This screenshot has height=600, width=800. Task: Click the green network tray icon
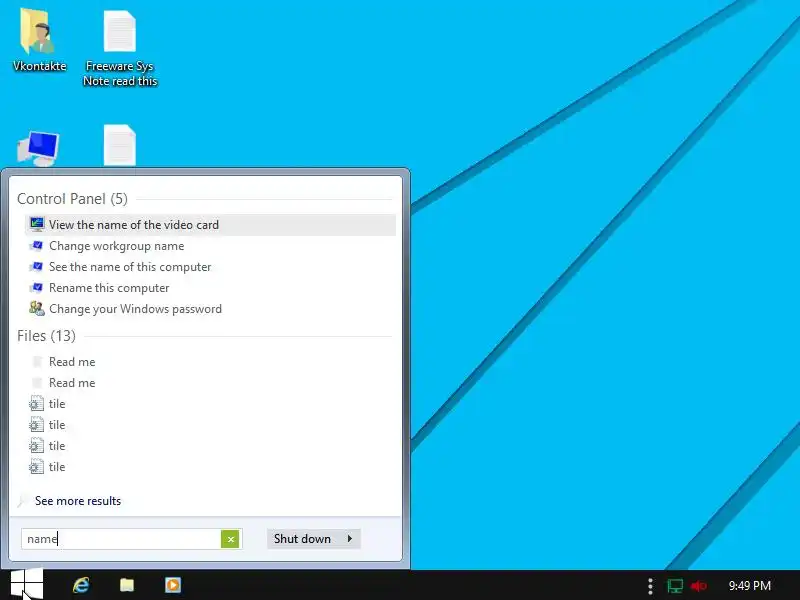click(x=674, y=586)
